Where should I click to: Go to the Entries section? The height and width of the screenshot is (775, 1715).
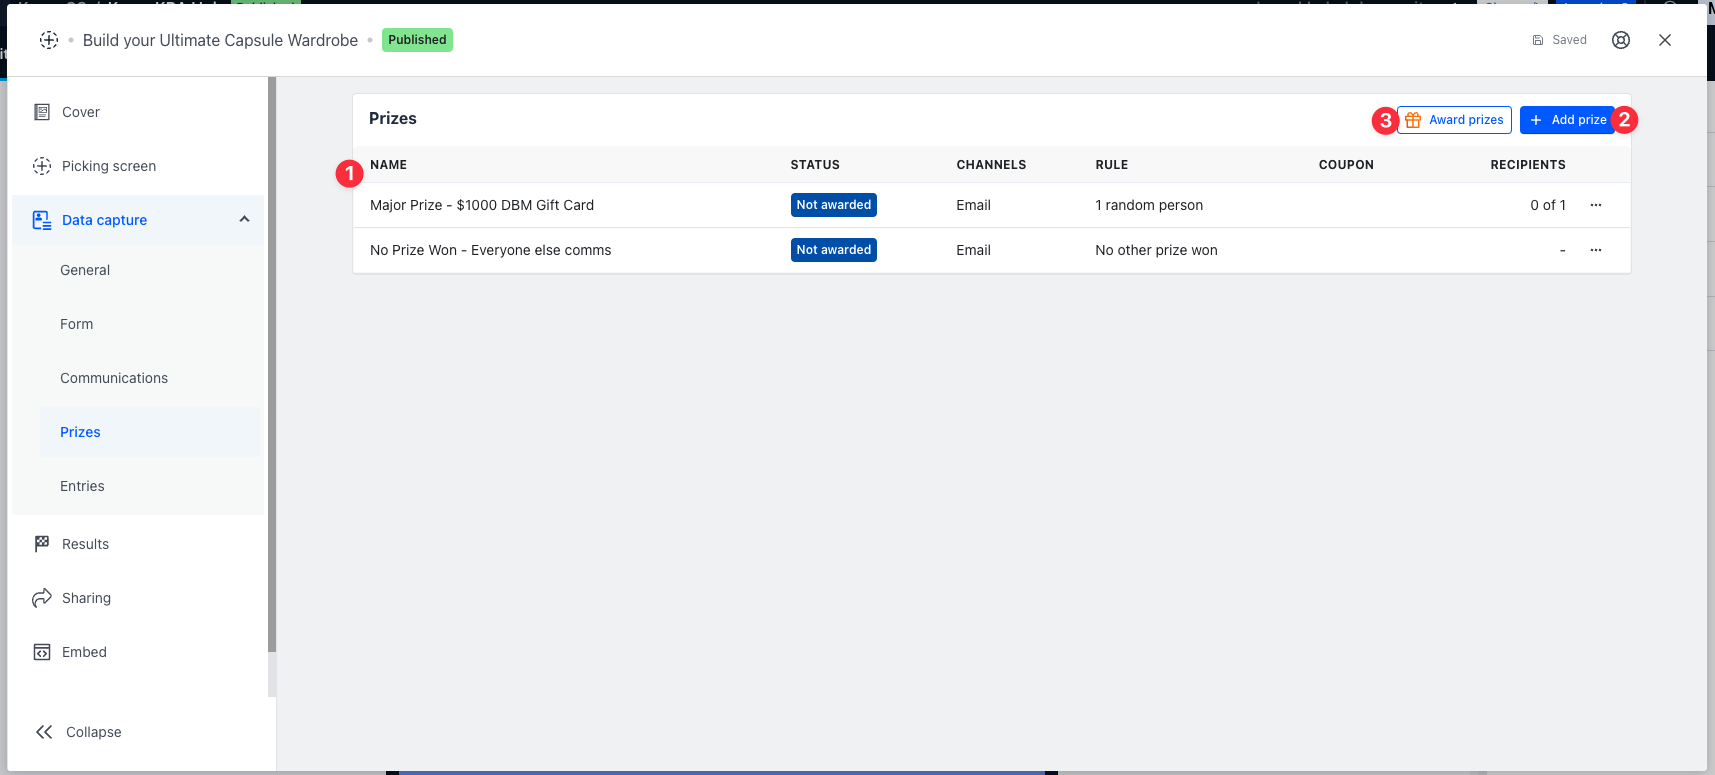82,486
